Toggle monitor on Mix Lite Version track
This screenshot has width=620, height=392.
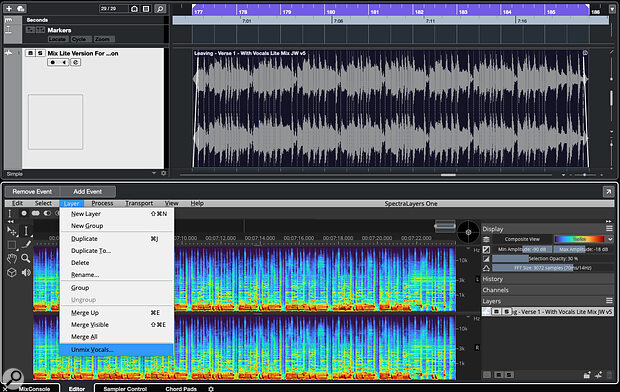(x=64, y=62)
